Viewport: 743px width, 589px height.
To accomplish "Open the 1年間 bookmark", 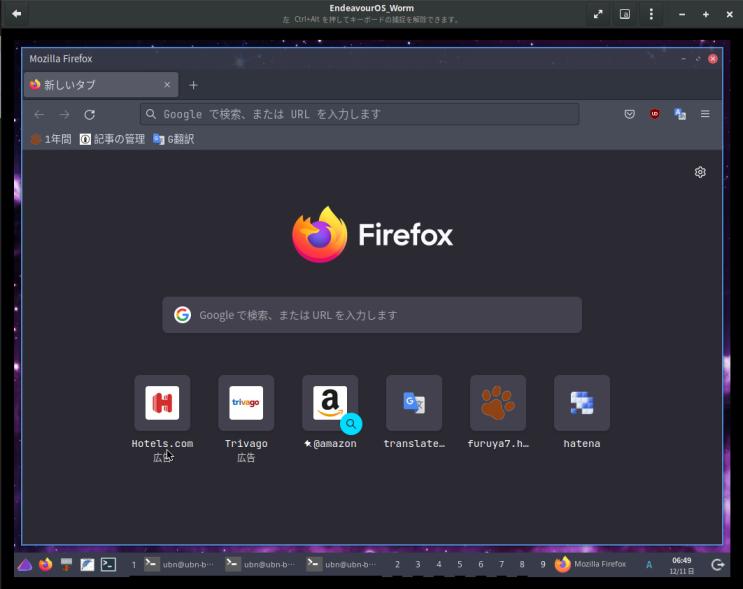I will point(51,139).
